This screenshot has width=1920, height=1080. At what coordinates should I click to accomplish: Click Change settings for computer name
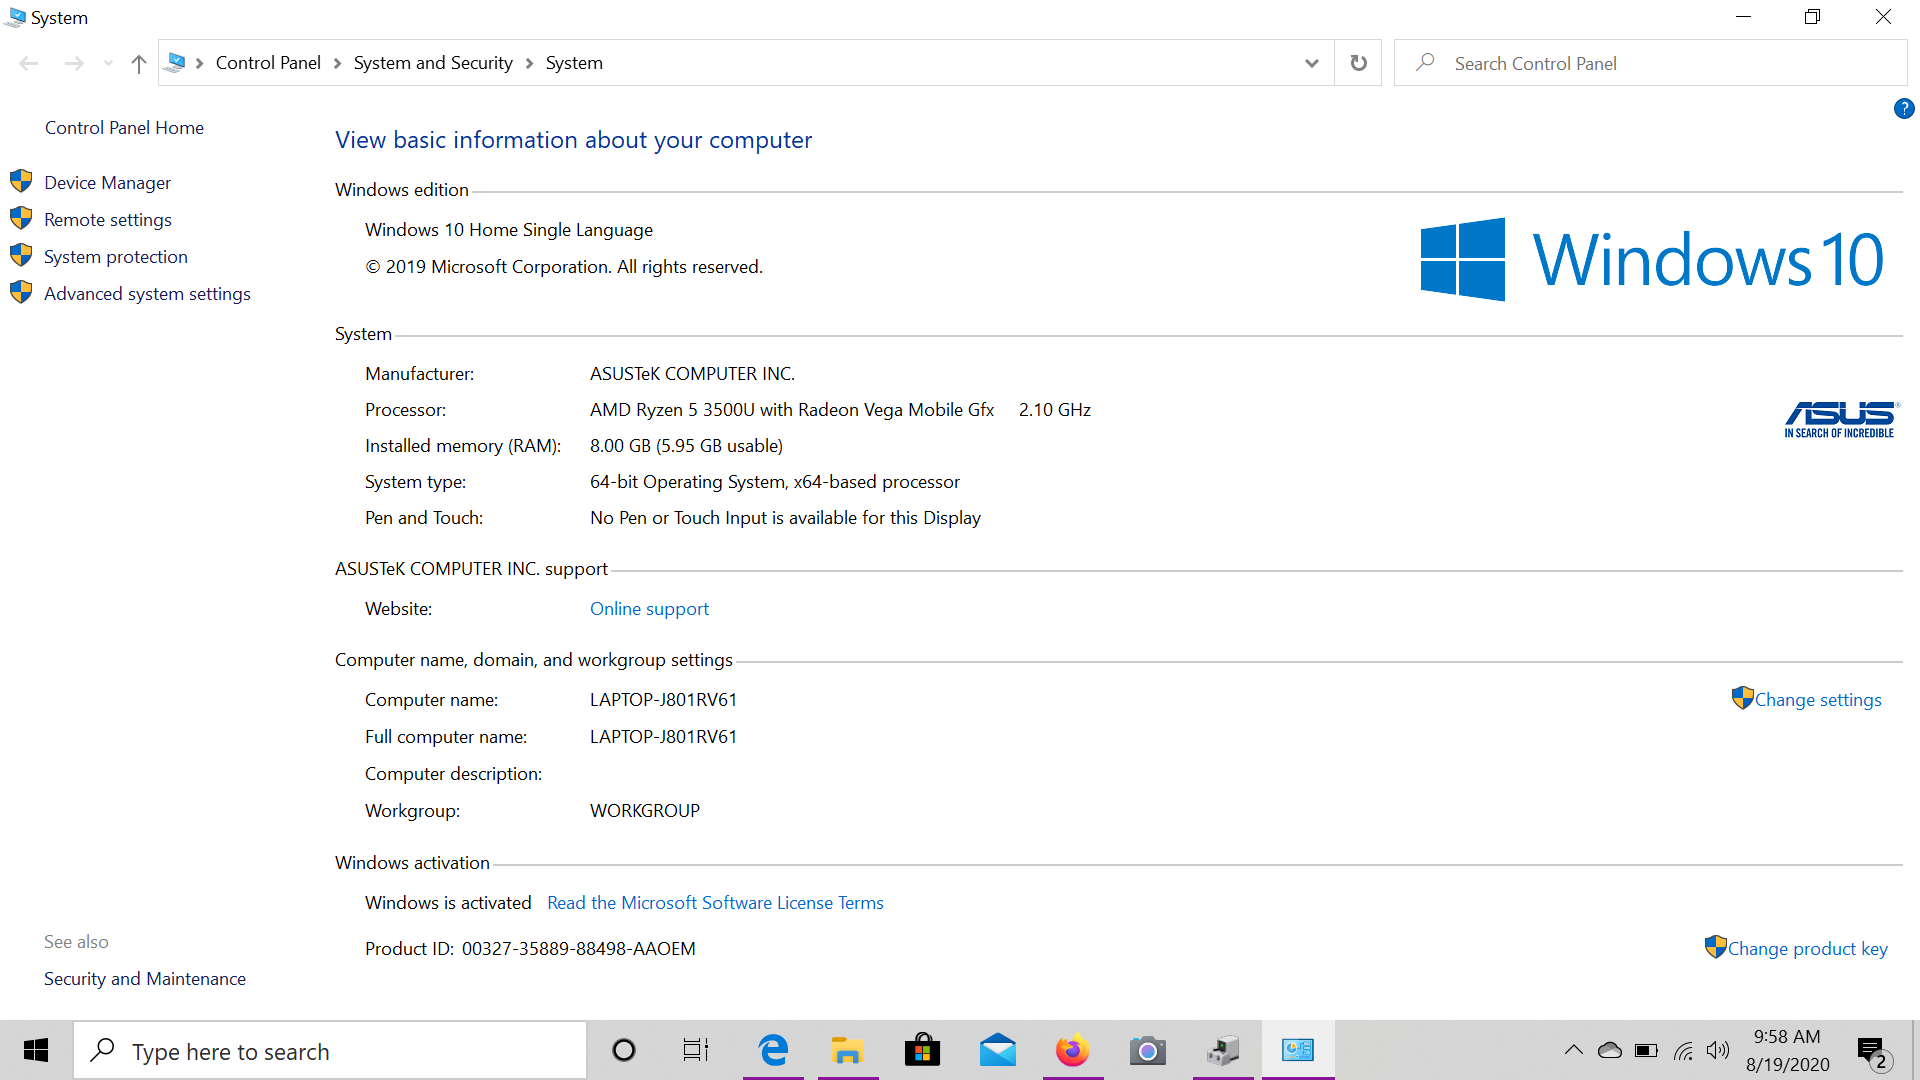[x=1817, y=700]
